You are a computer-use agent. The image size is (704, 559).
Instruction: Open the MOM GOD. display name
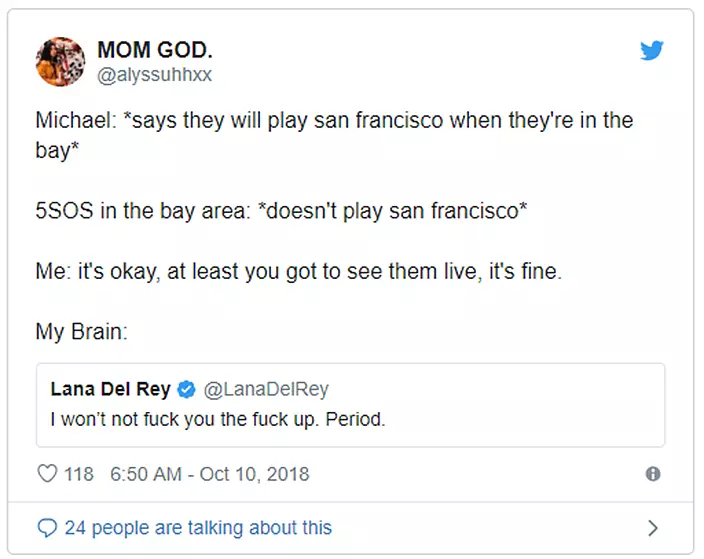tap(155, 51)
